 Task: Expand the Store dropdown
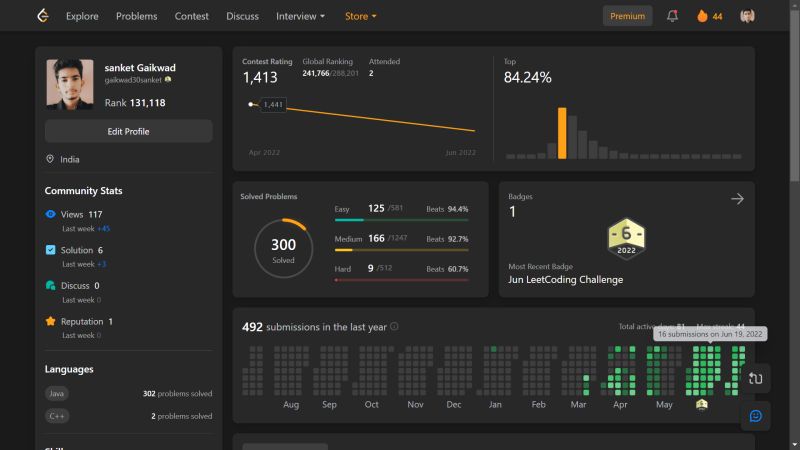point(360,16)
